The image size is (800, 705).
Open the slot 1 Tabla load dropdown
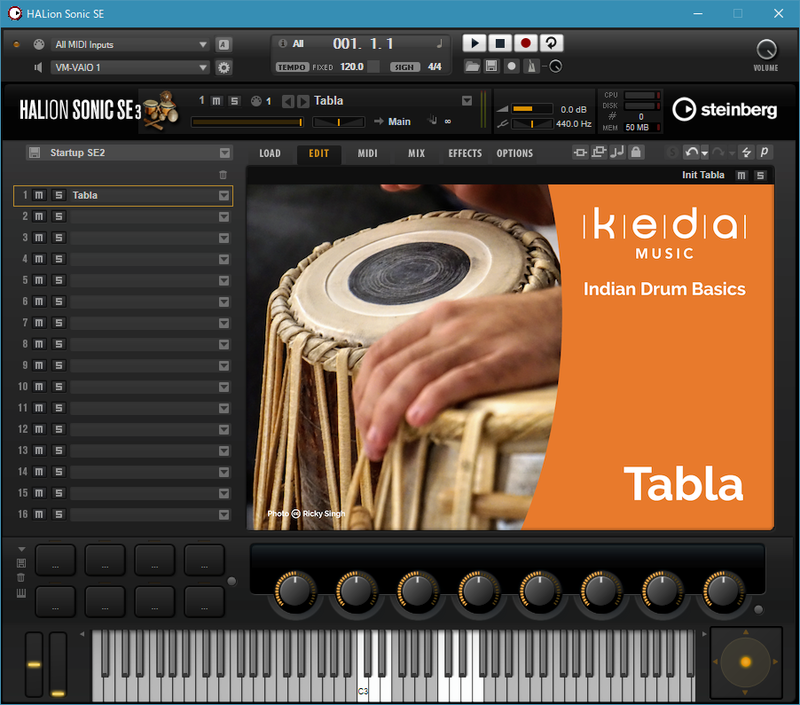(224, 196)
